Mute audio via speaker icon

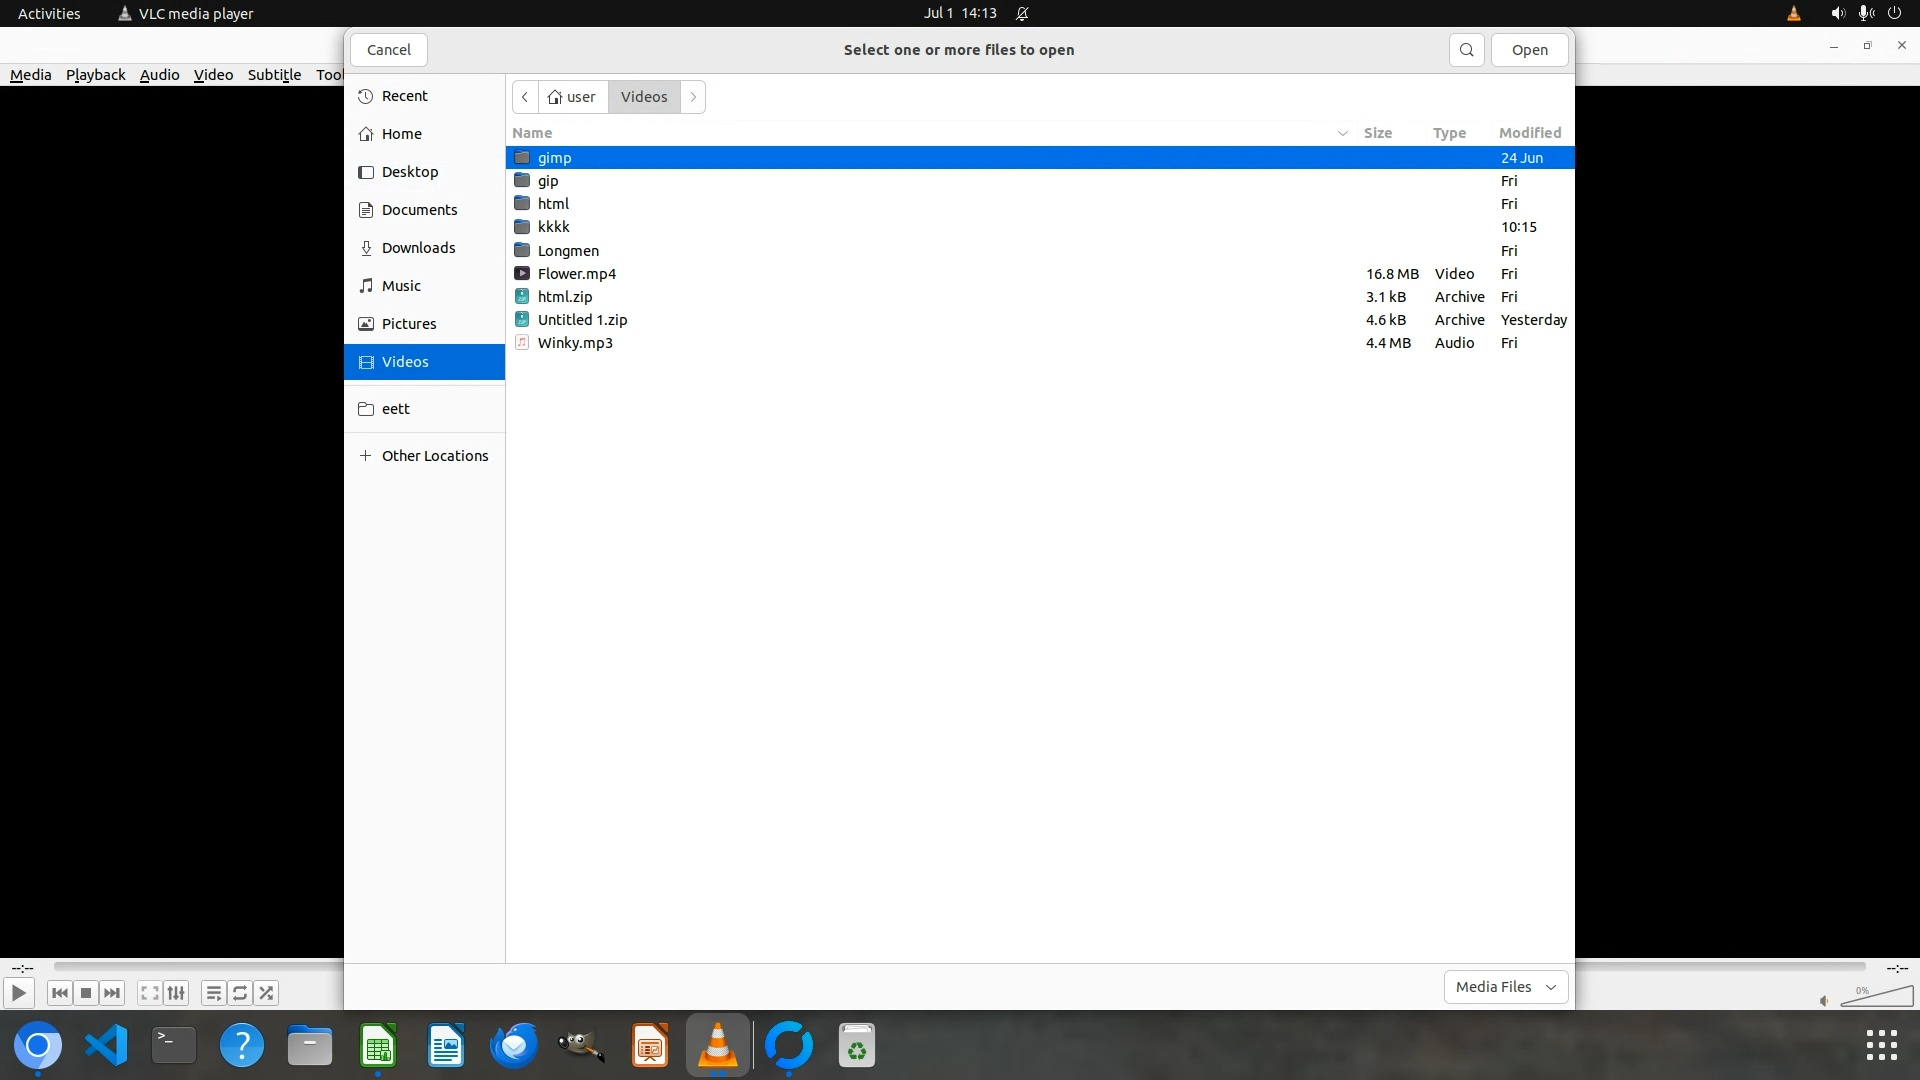coord(1824,1001)
